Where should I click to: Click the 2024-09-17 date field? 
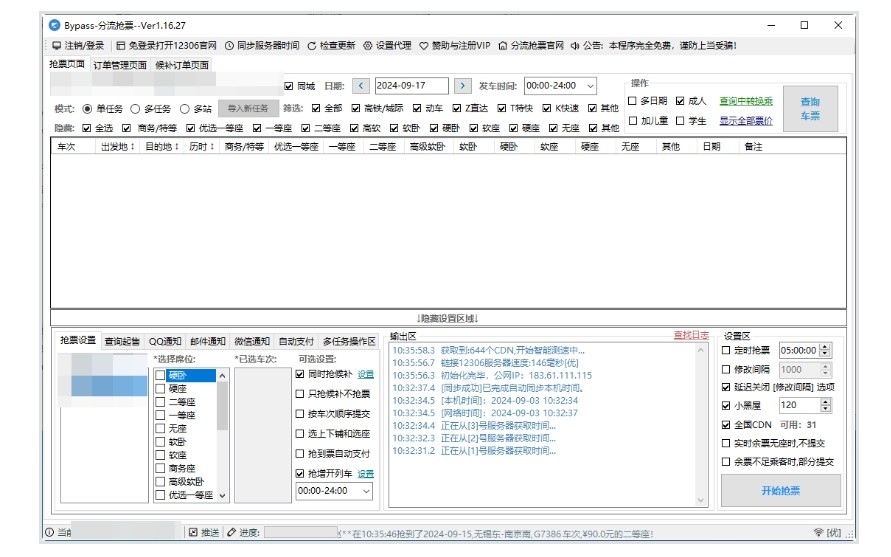(411, 86)
